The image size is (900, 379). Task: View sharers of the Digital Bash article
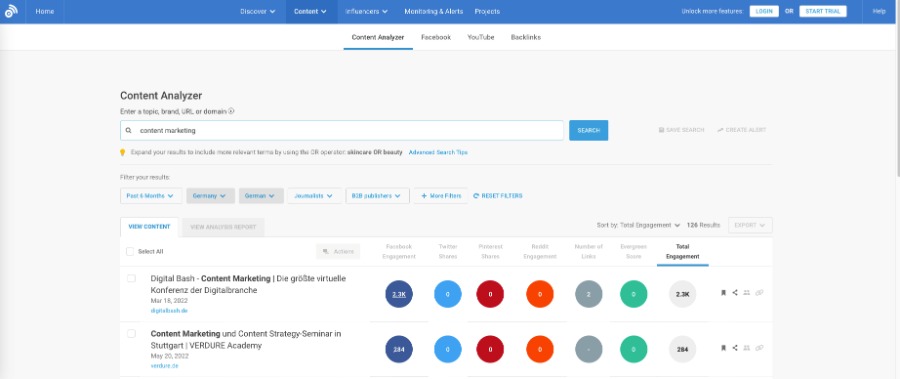tap(747, 293)
